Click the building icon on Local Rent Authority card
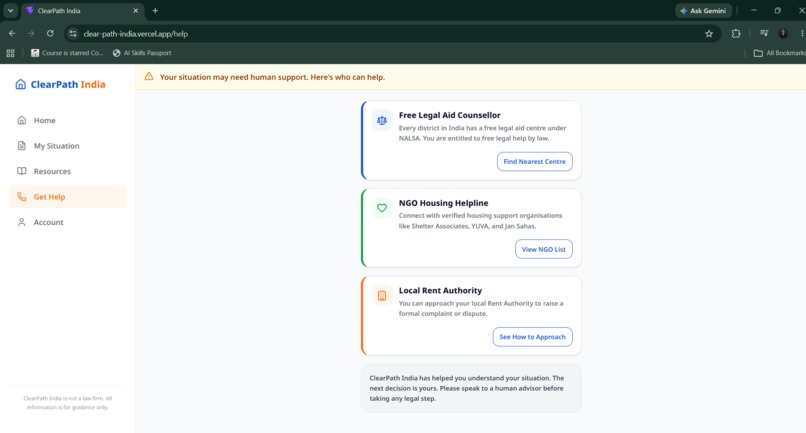This screenshot has width=806, height=433. click(x=382, y=296)
